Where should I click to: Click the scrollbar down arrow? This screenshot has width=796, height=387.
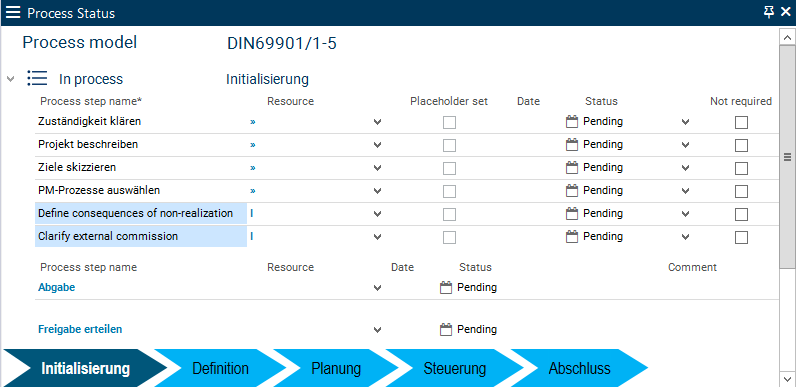787,379
